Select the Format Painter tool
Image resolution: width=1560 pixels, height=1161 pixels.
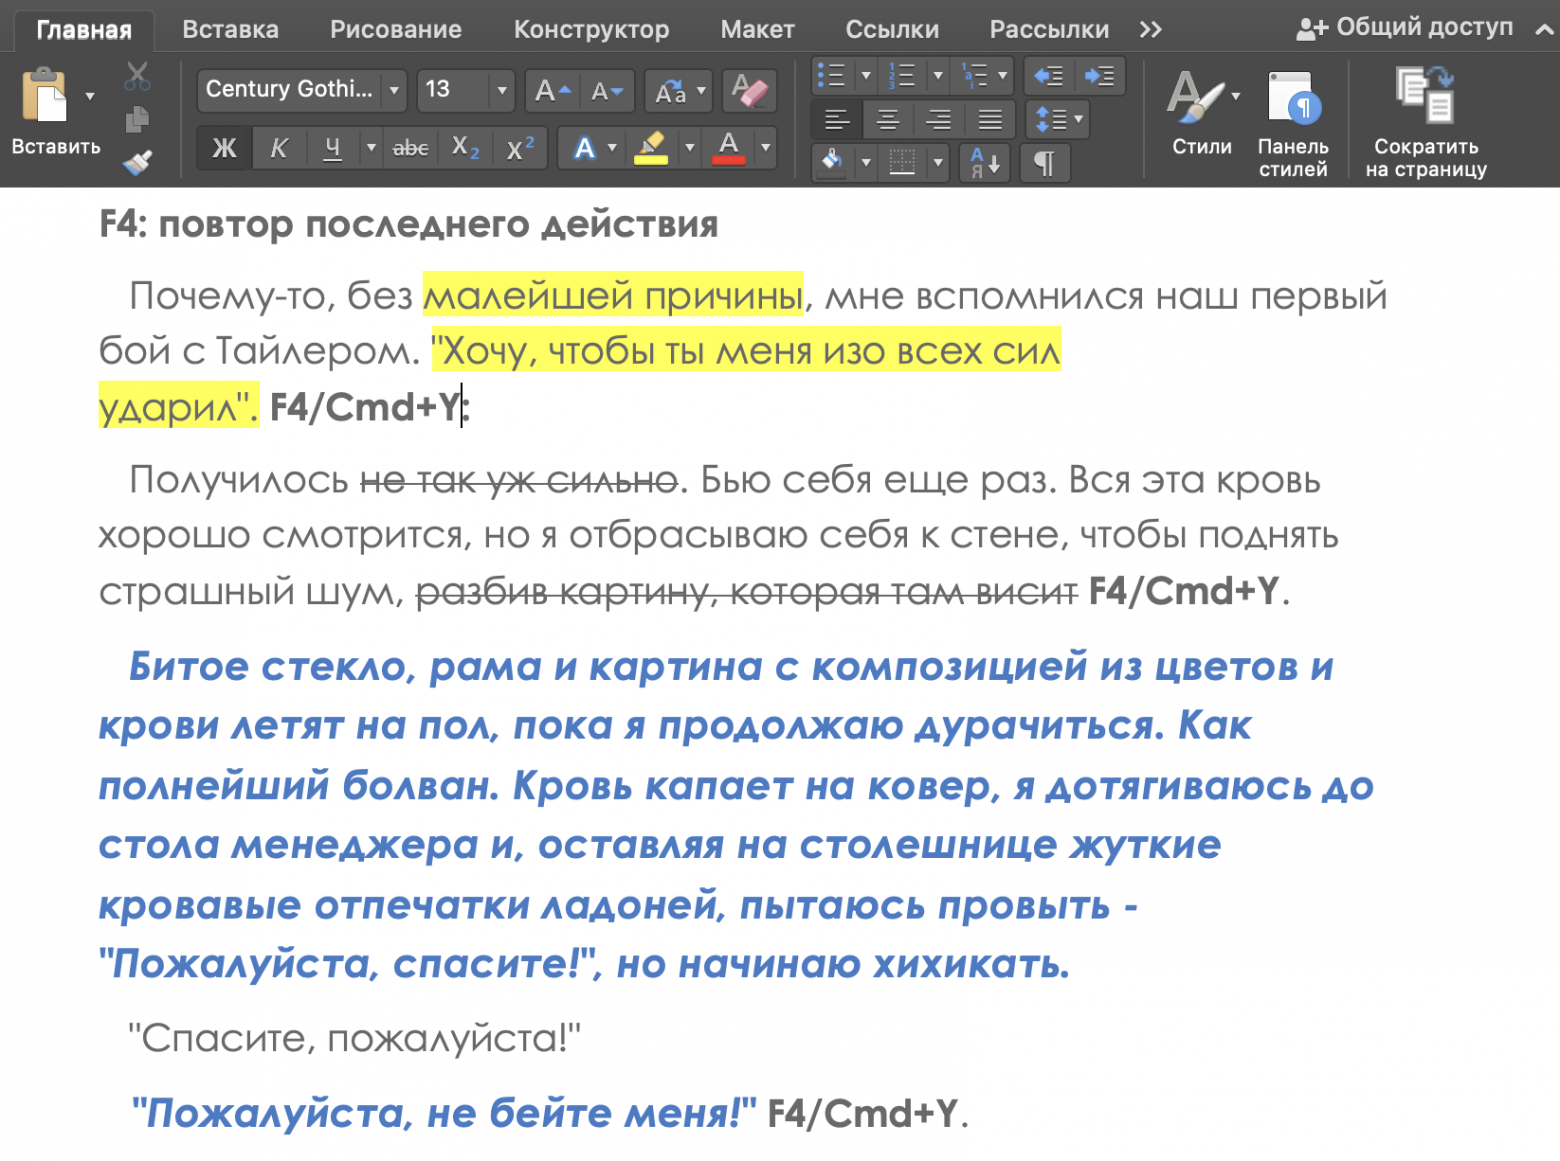(139, 162)
